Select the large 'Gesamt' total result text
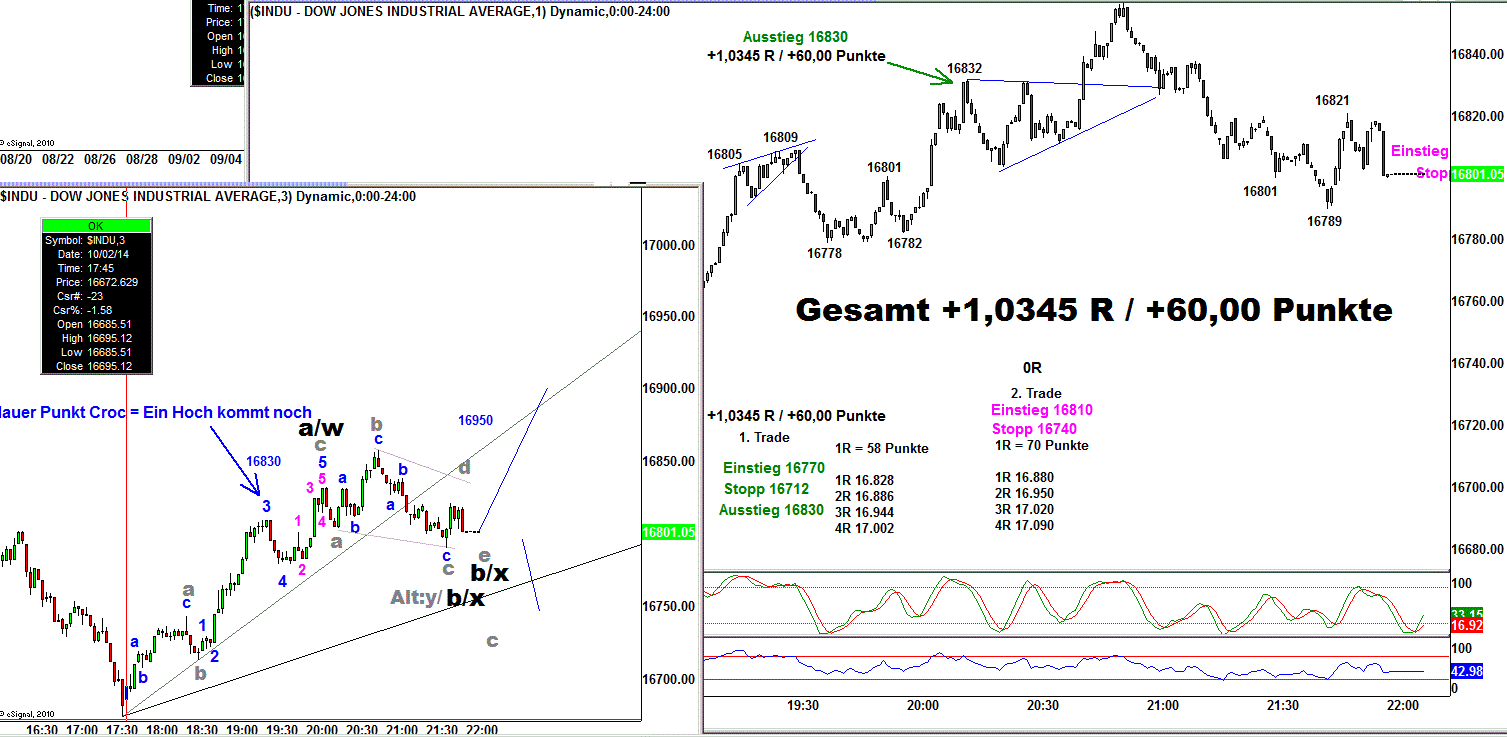The height and width of the screenshot is (737, 1507). pos(1093,310)
